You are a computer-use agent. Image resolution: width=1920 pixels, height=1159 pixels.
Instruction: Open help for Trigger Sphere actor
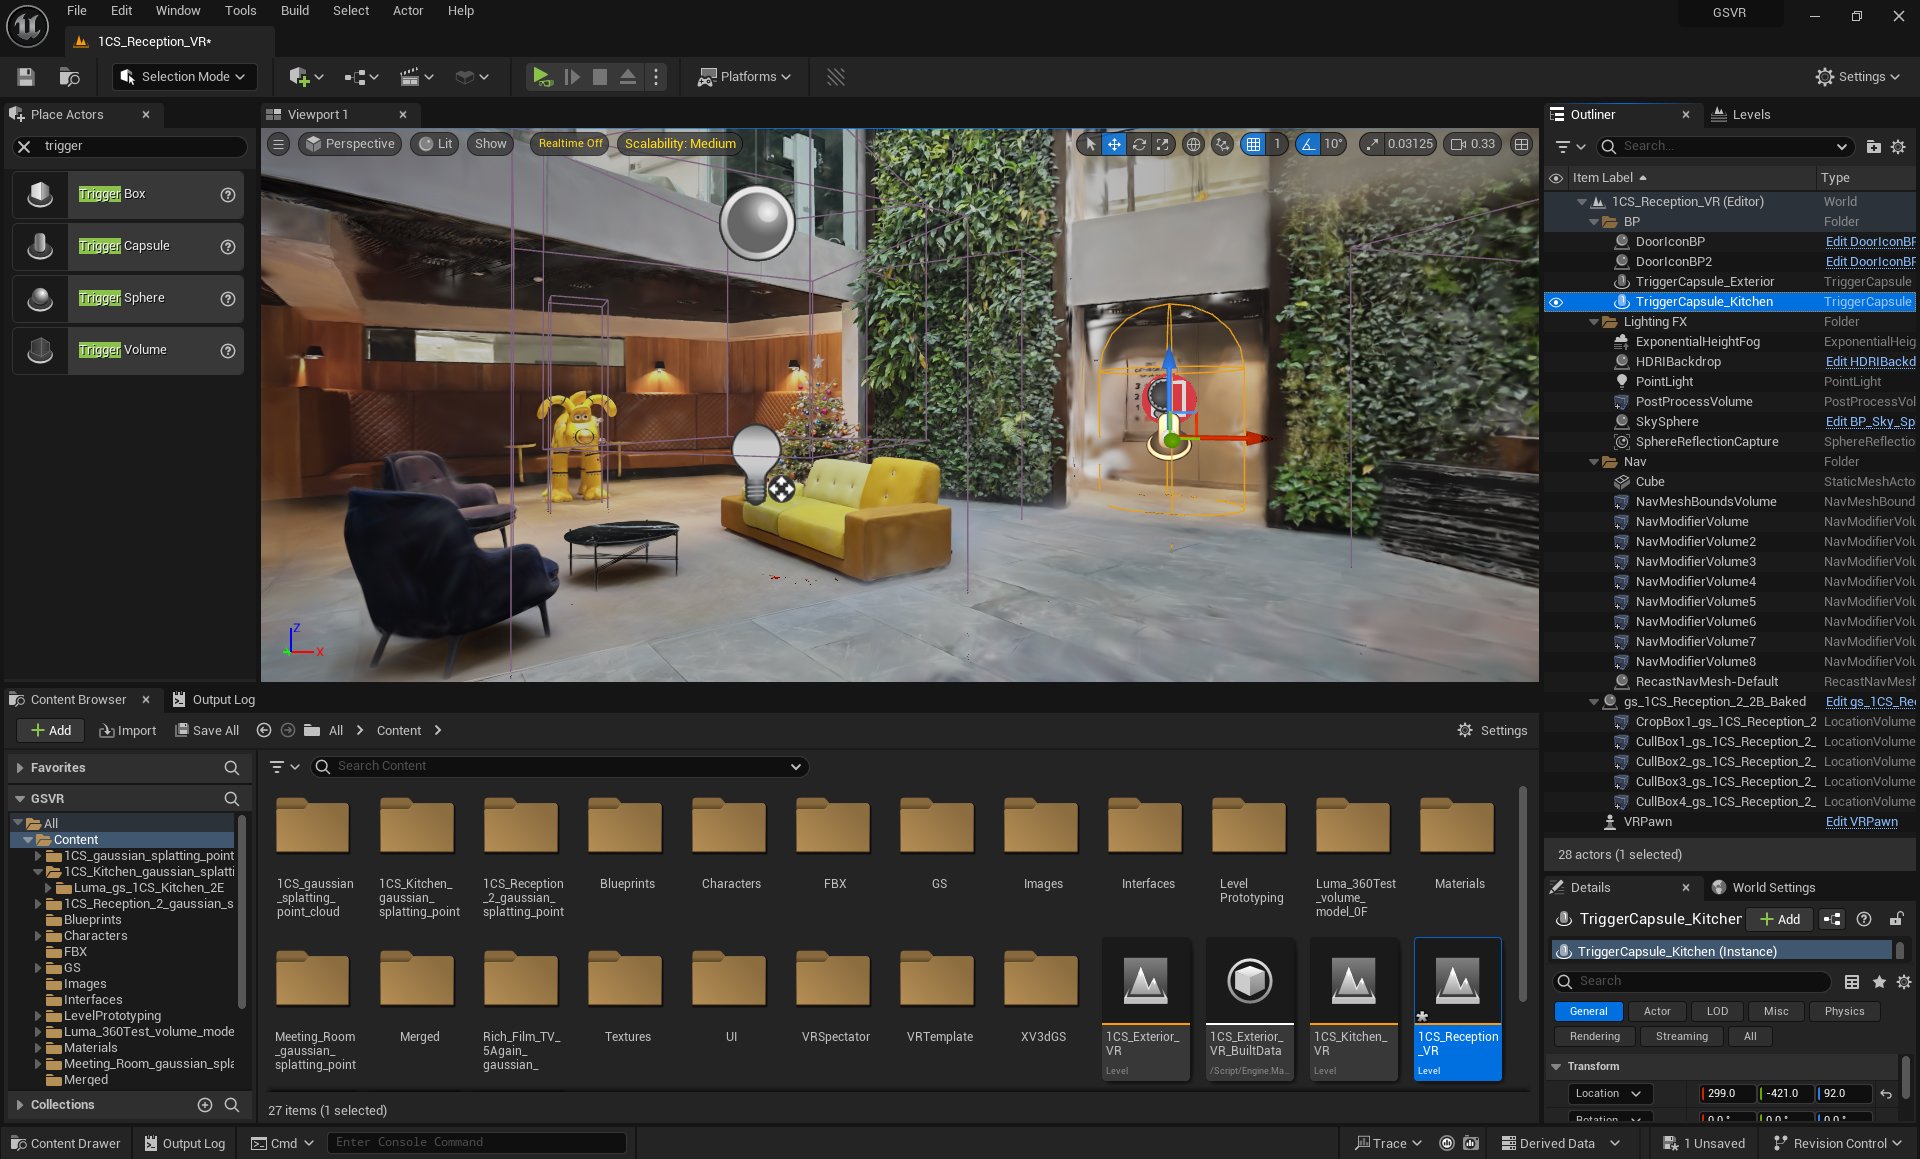click(228, 299)
